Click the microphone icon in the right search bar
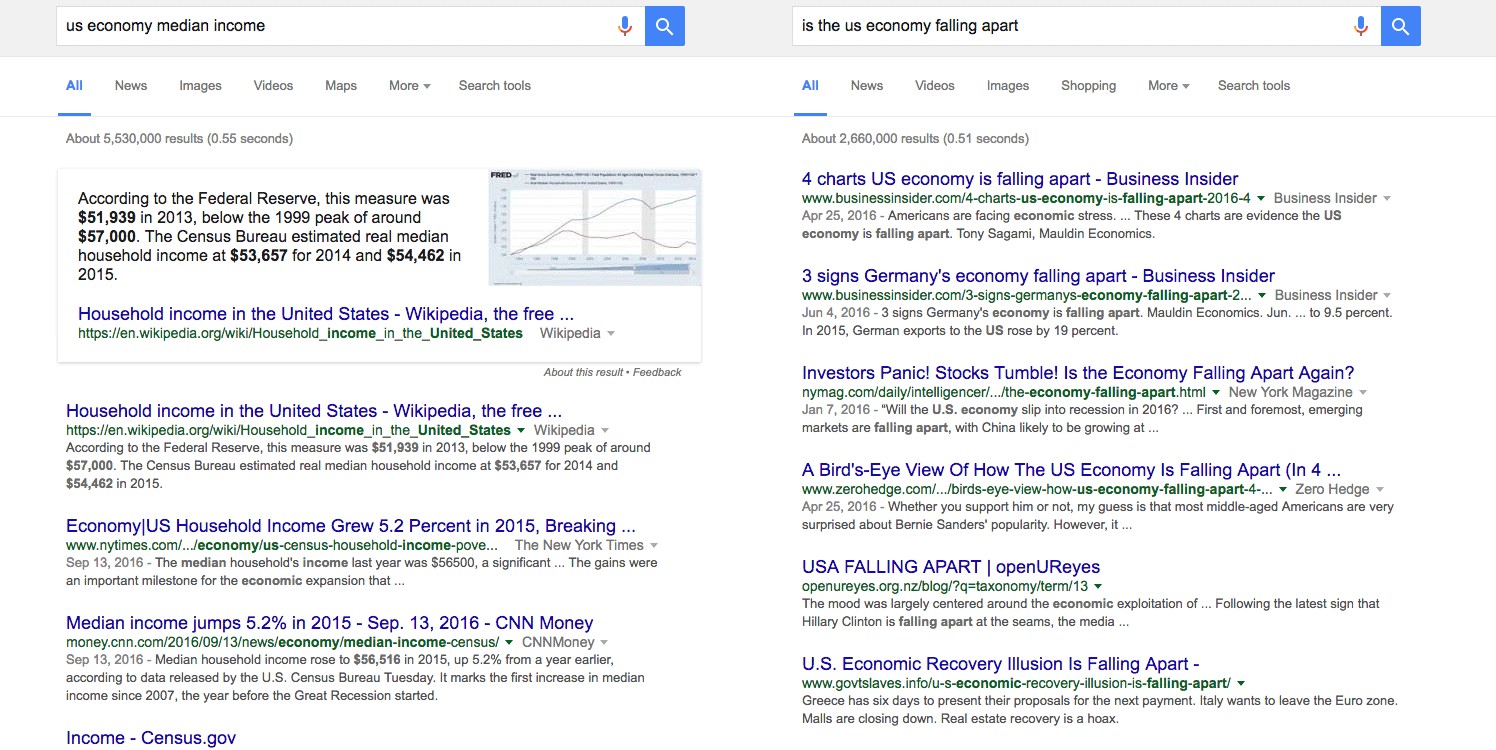Image resolution: width=1496 pixels, height=750 pixels. click(1361, 26)
